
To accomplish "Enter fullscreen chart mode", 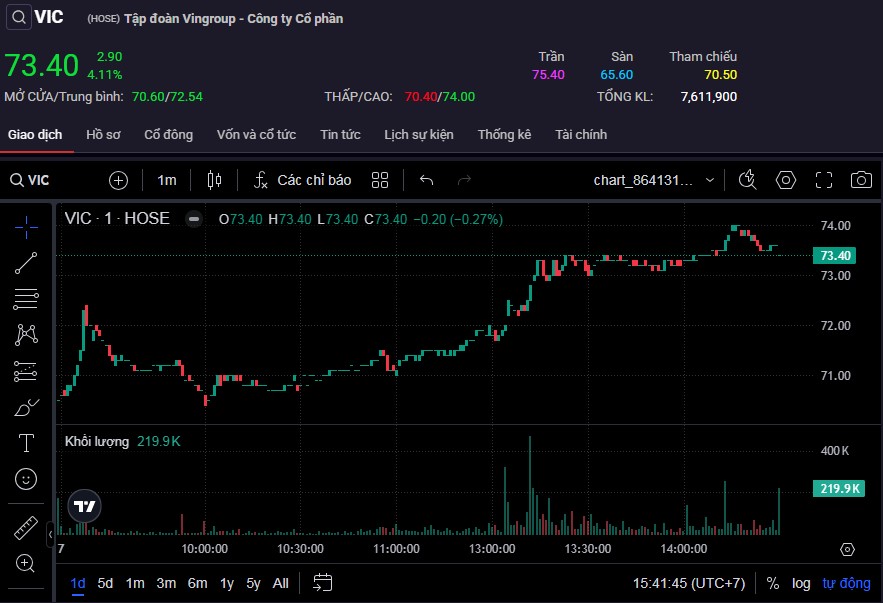I will 824,180.
